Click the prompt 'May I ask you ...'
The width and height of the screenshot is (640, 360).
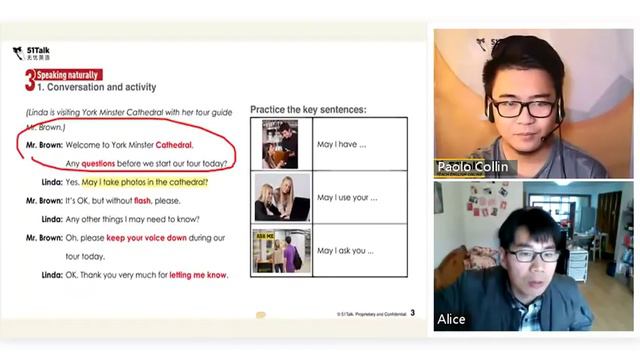(x=345, y=251)
